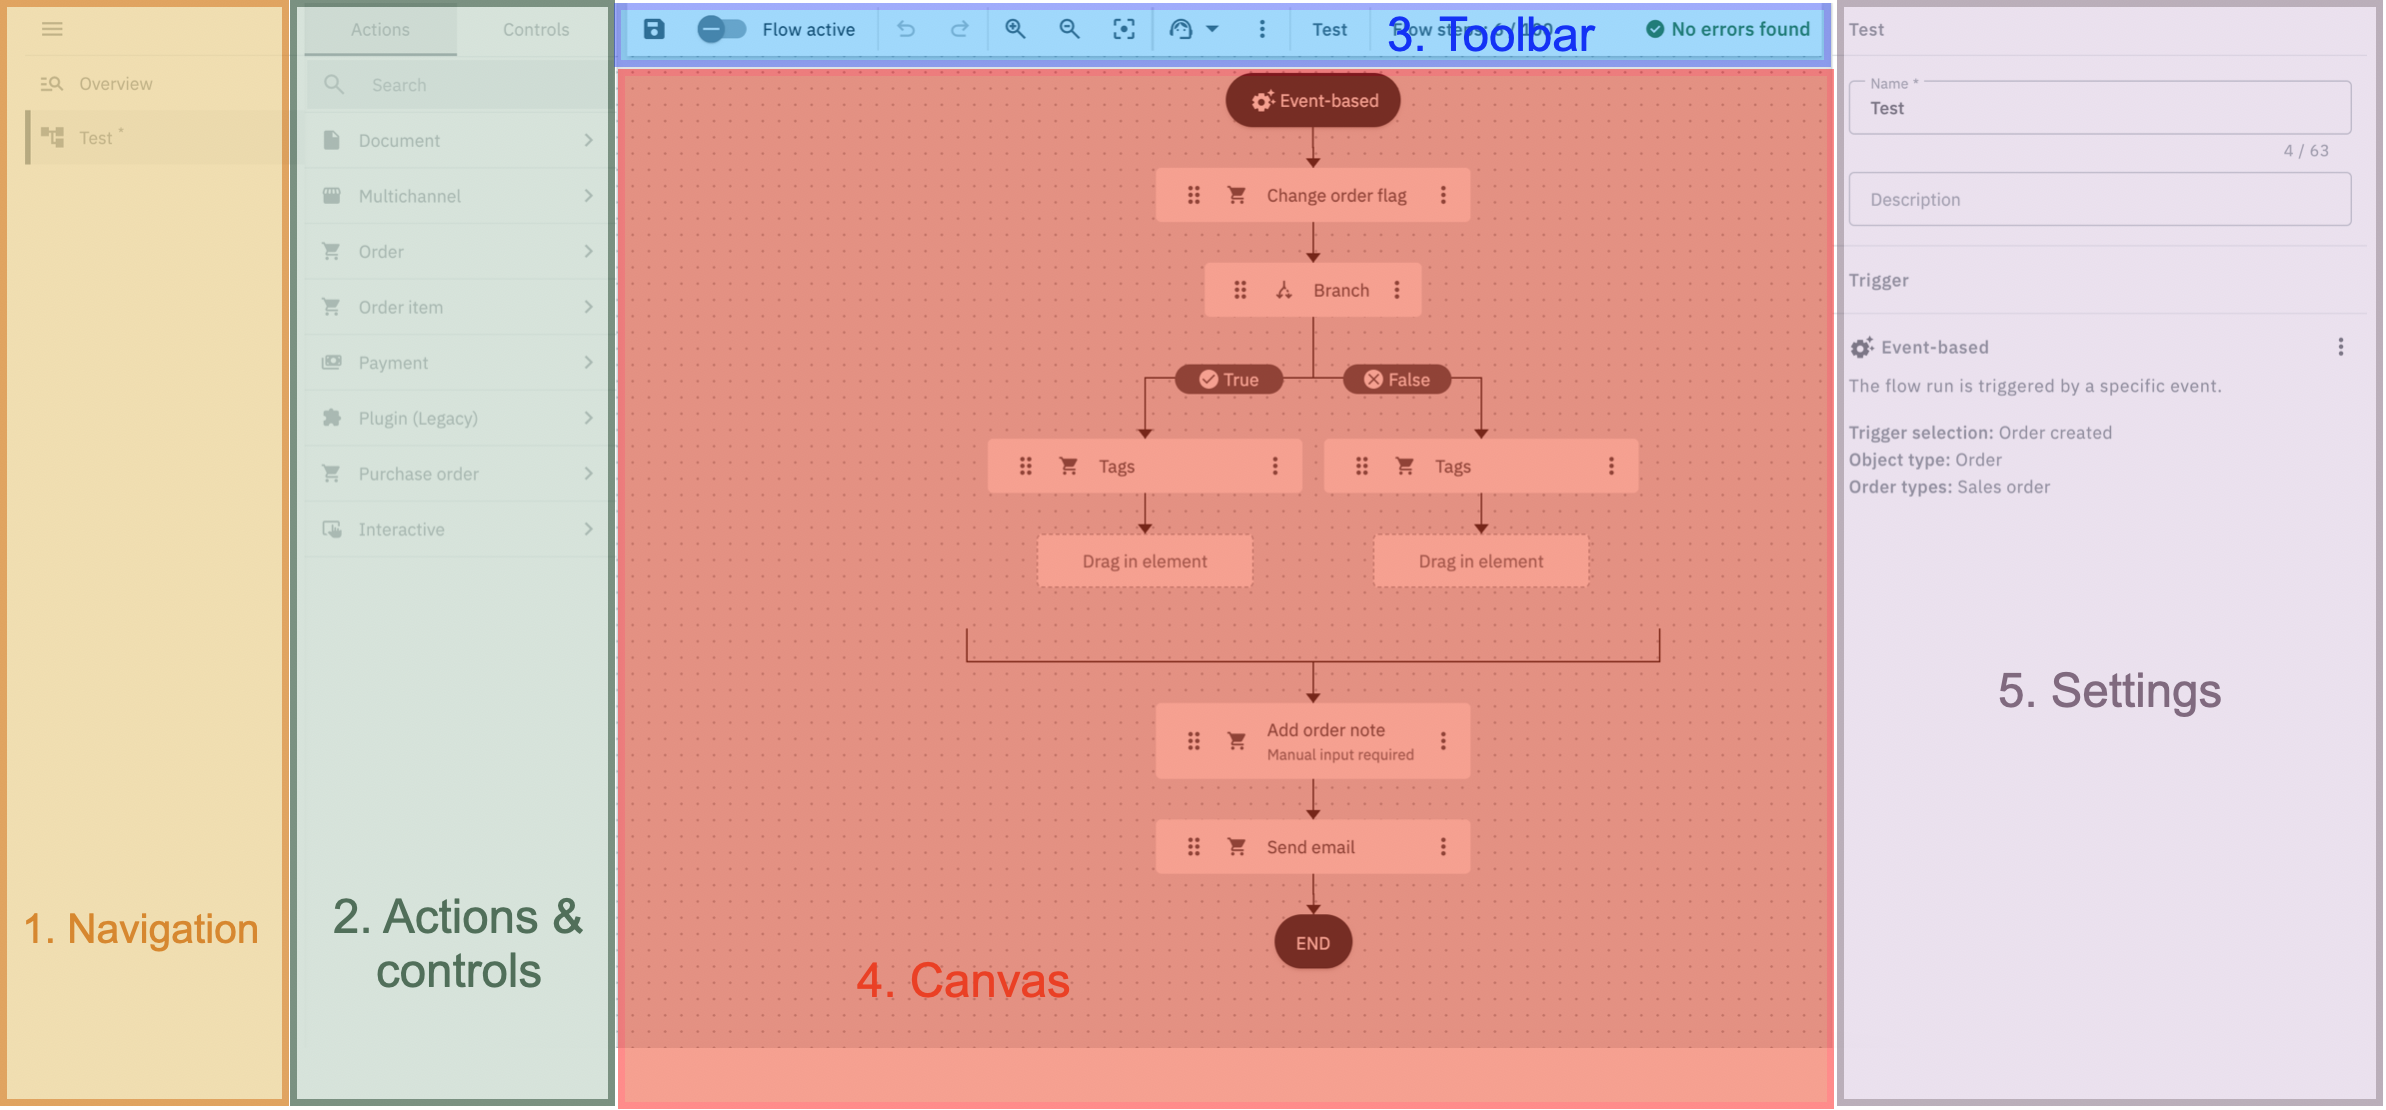Viewport: 2386px width, 1110px height.
Task: Expand the Multichannel actions category
Action: [458, 196]
